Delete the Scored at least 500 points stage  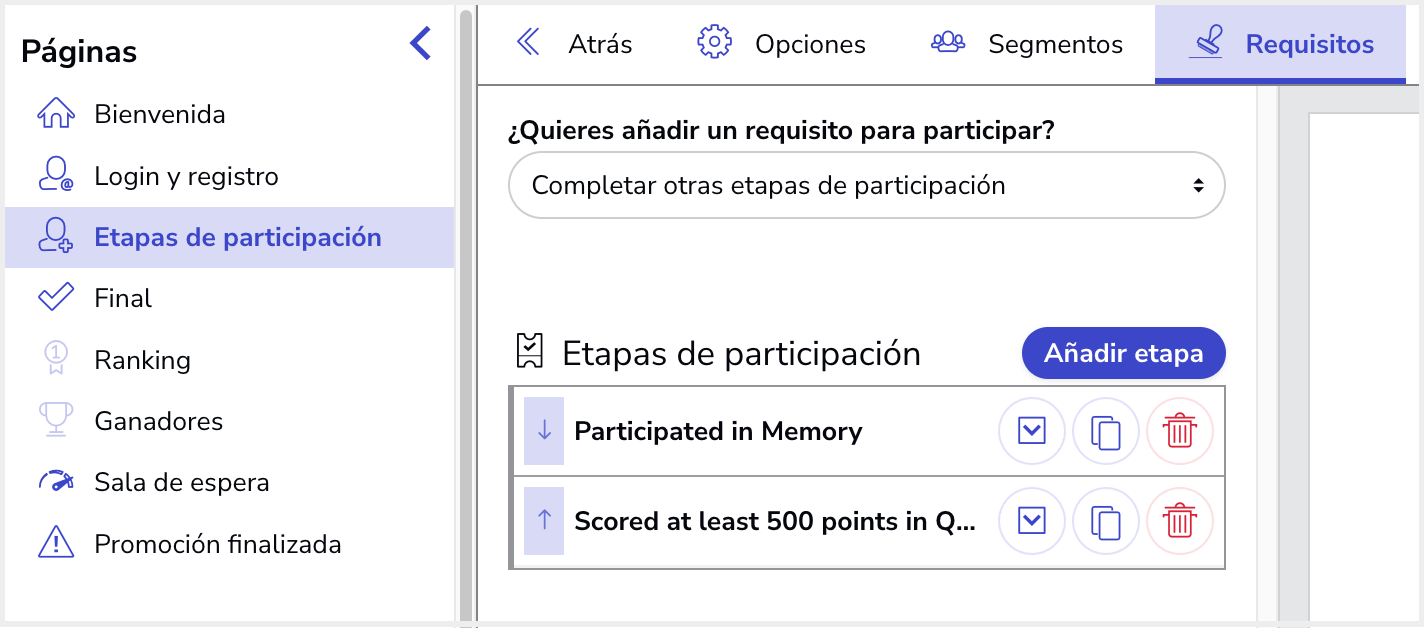point(1180,521)
